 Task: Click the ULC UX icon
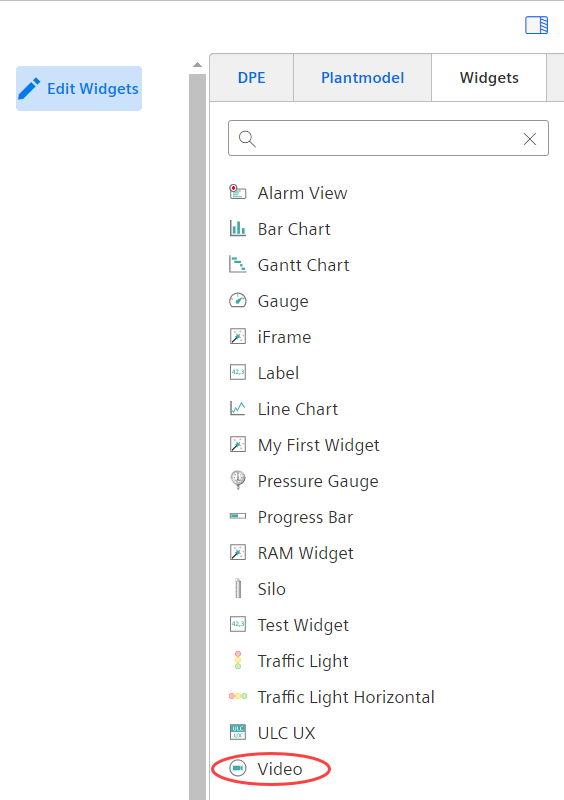tap(237, 732)
